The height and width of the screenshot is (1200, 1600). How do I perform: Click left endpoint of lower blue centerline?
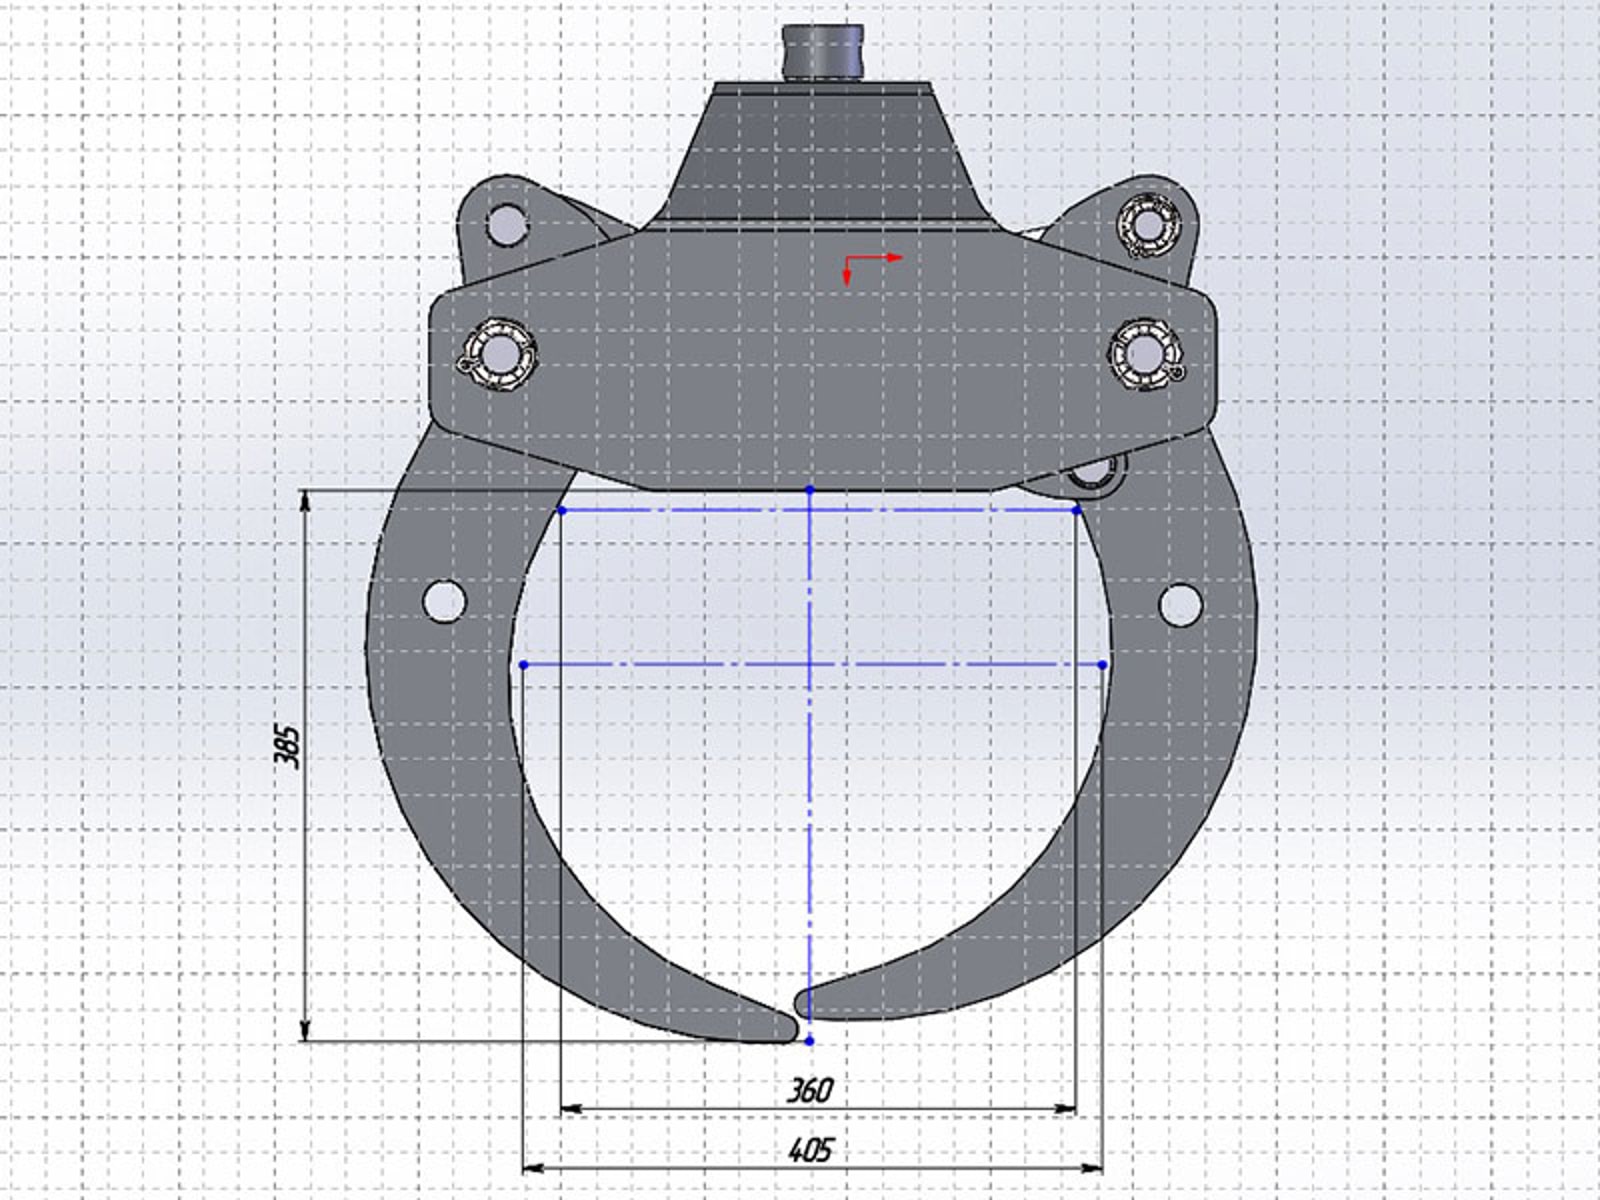524,665
